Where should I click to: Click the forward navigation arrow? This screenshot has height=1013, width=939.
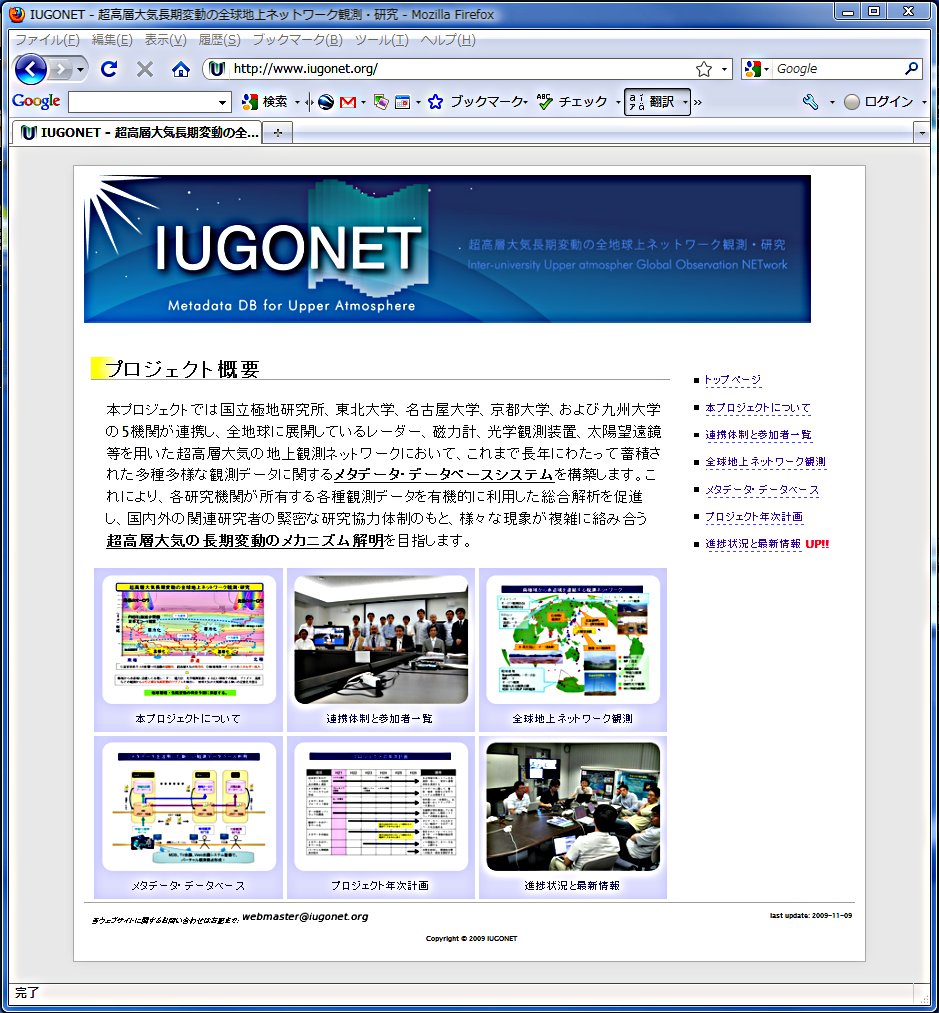60,68
